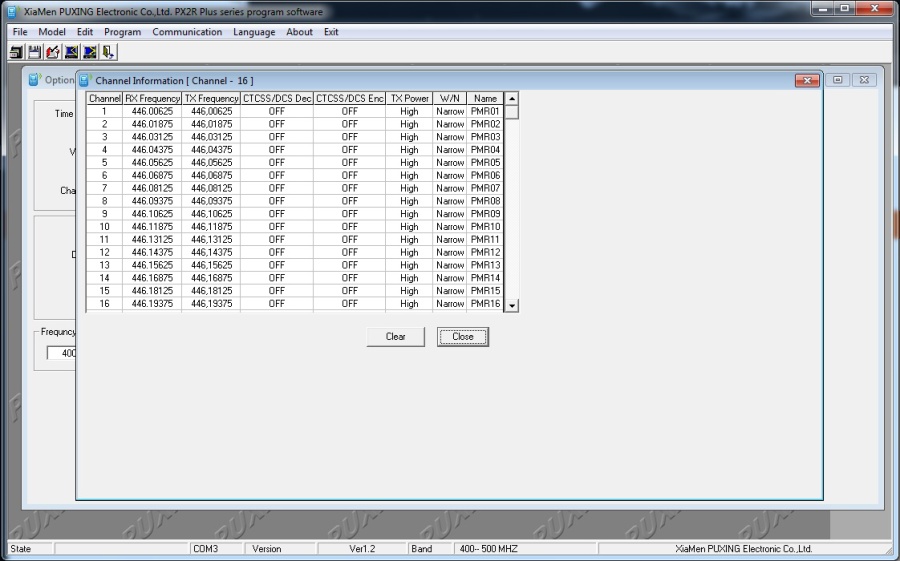Click the Ver1.2 status bar entry

click(362, 549)
